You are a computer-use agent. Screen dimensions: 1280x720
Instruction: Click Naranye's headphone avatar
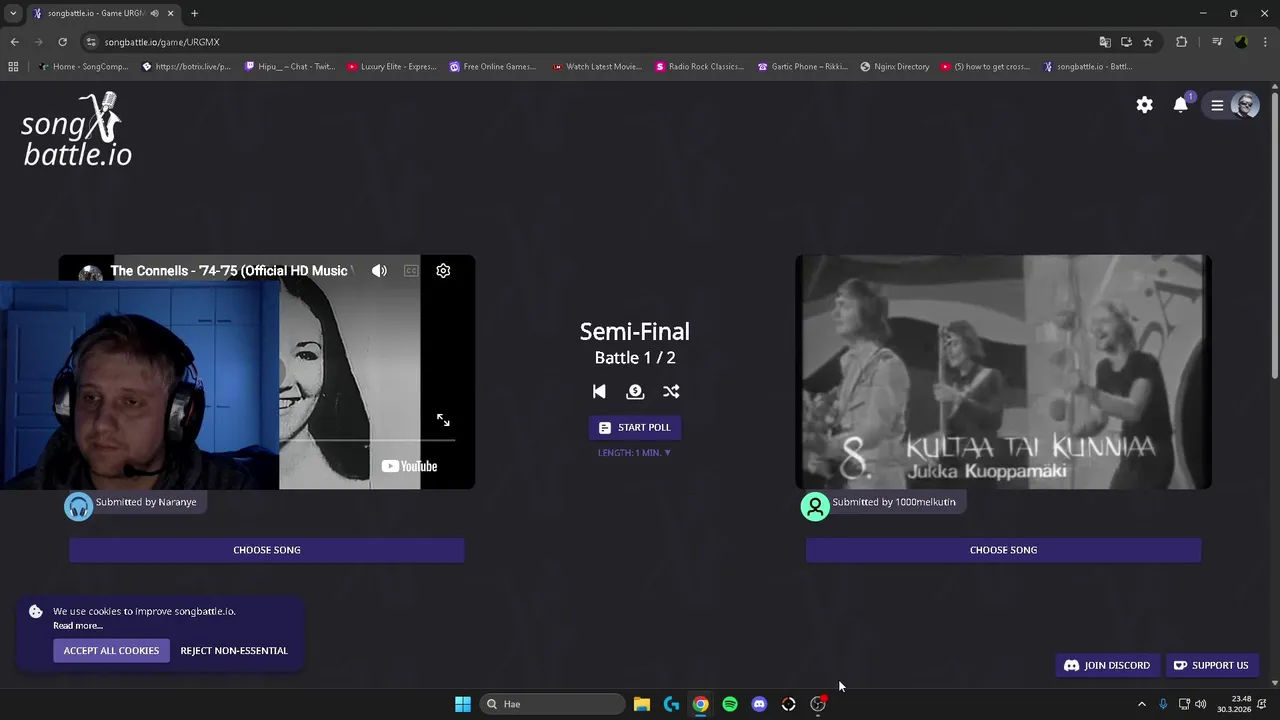point(78,506)
